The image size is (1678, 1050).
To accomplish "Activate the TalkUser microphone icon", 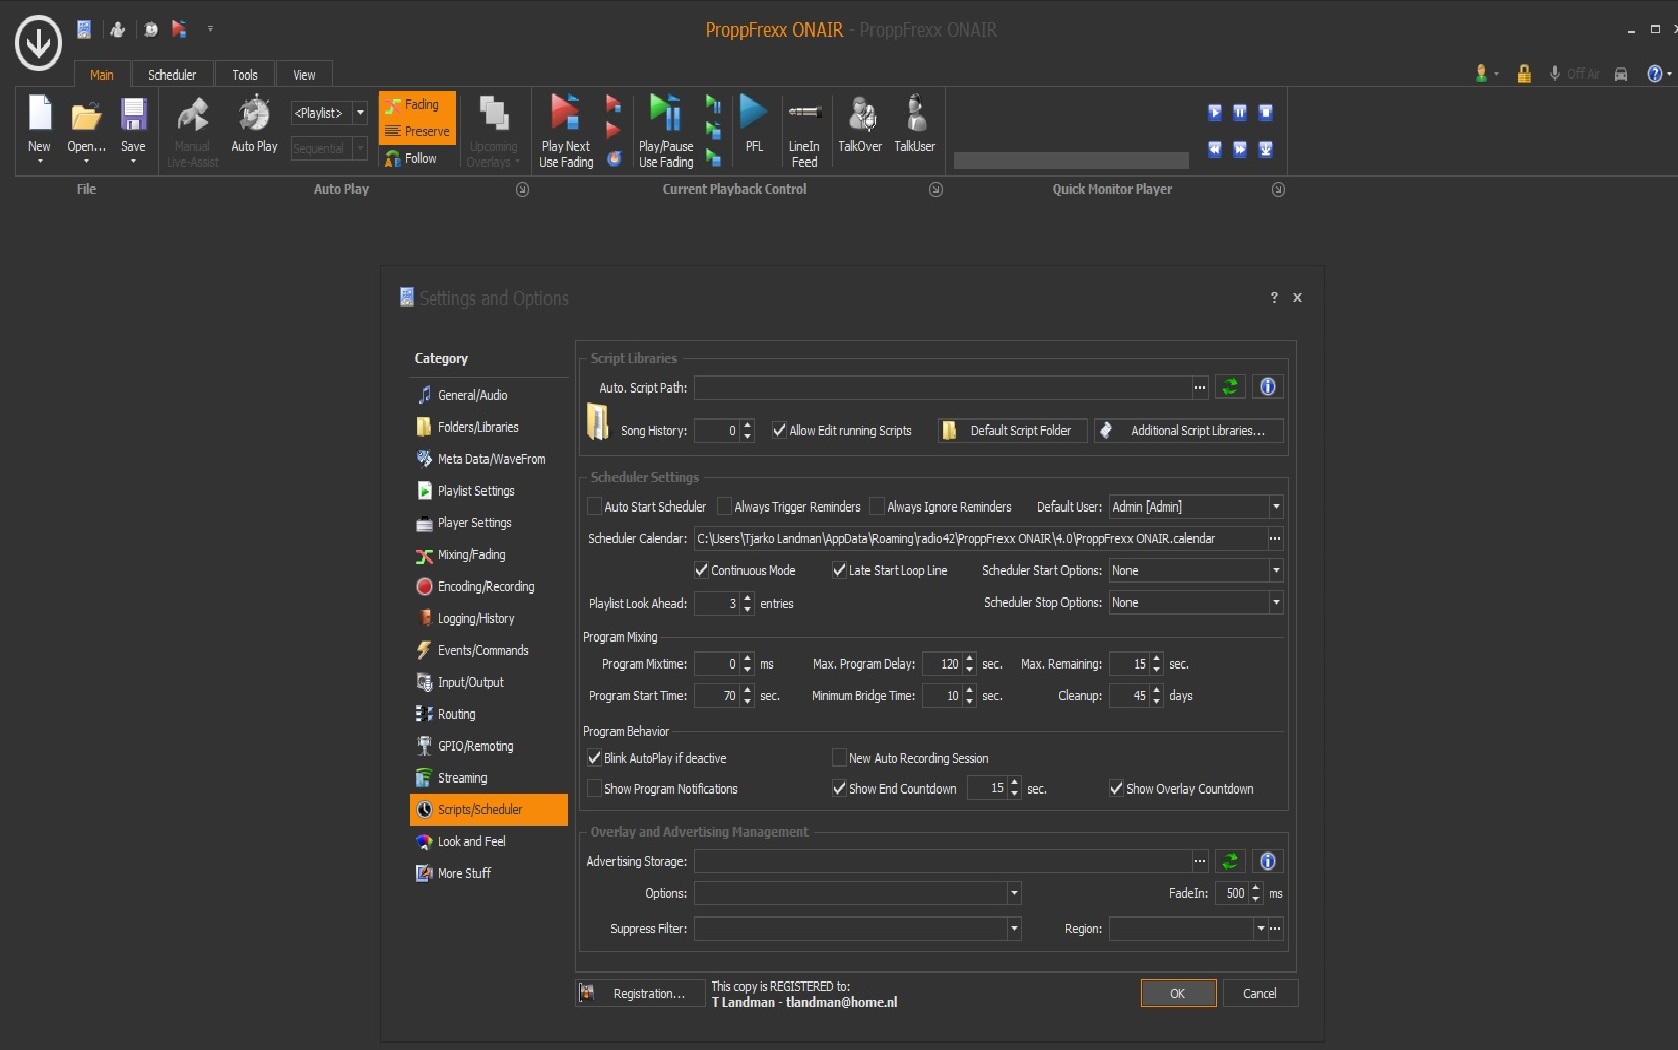I will pos(915,113).
